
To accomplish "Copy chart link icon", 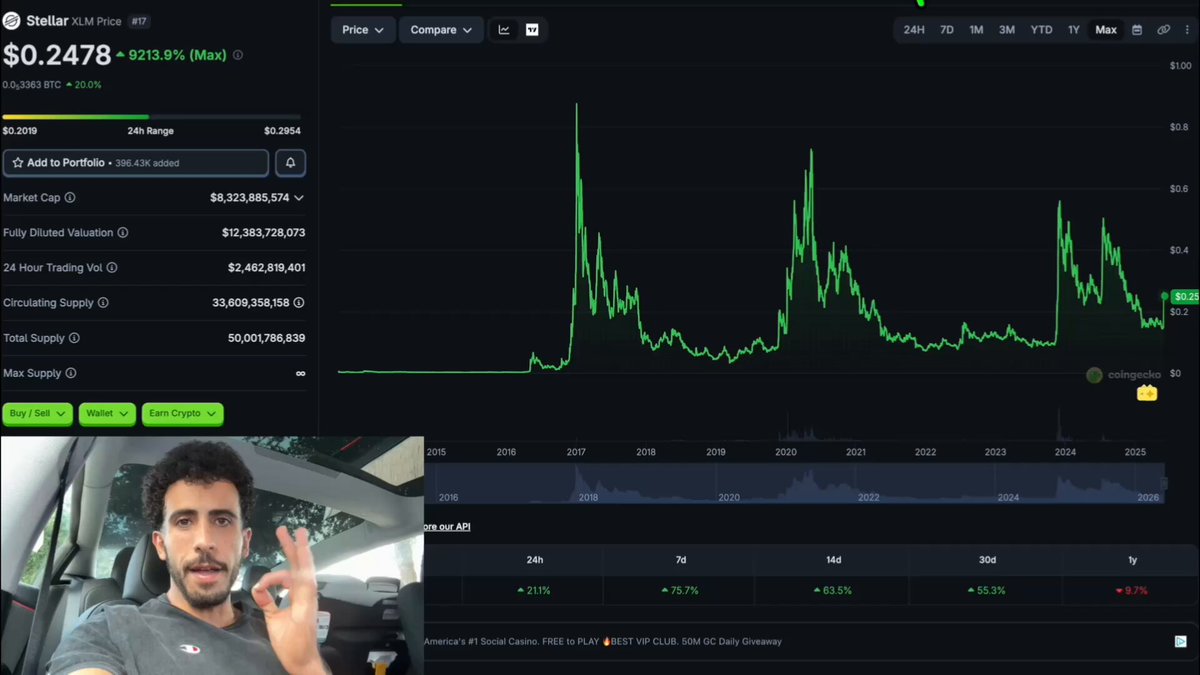I will click(1164, 30).
